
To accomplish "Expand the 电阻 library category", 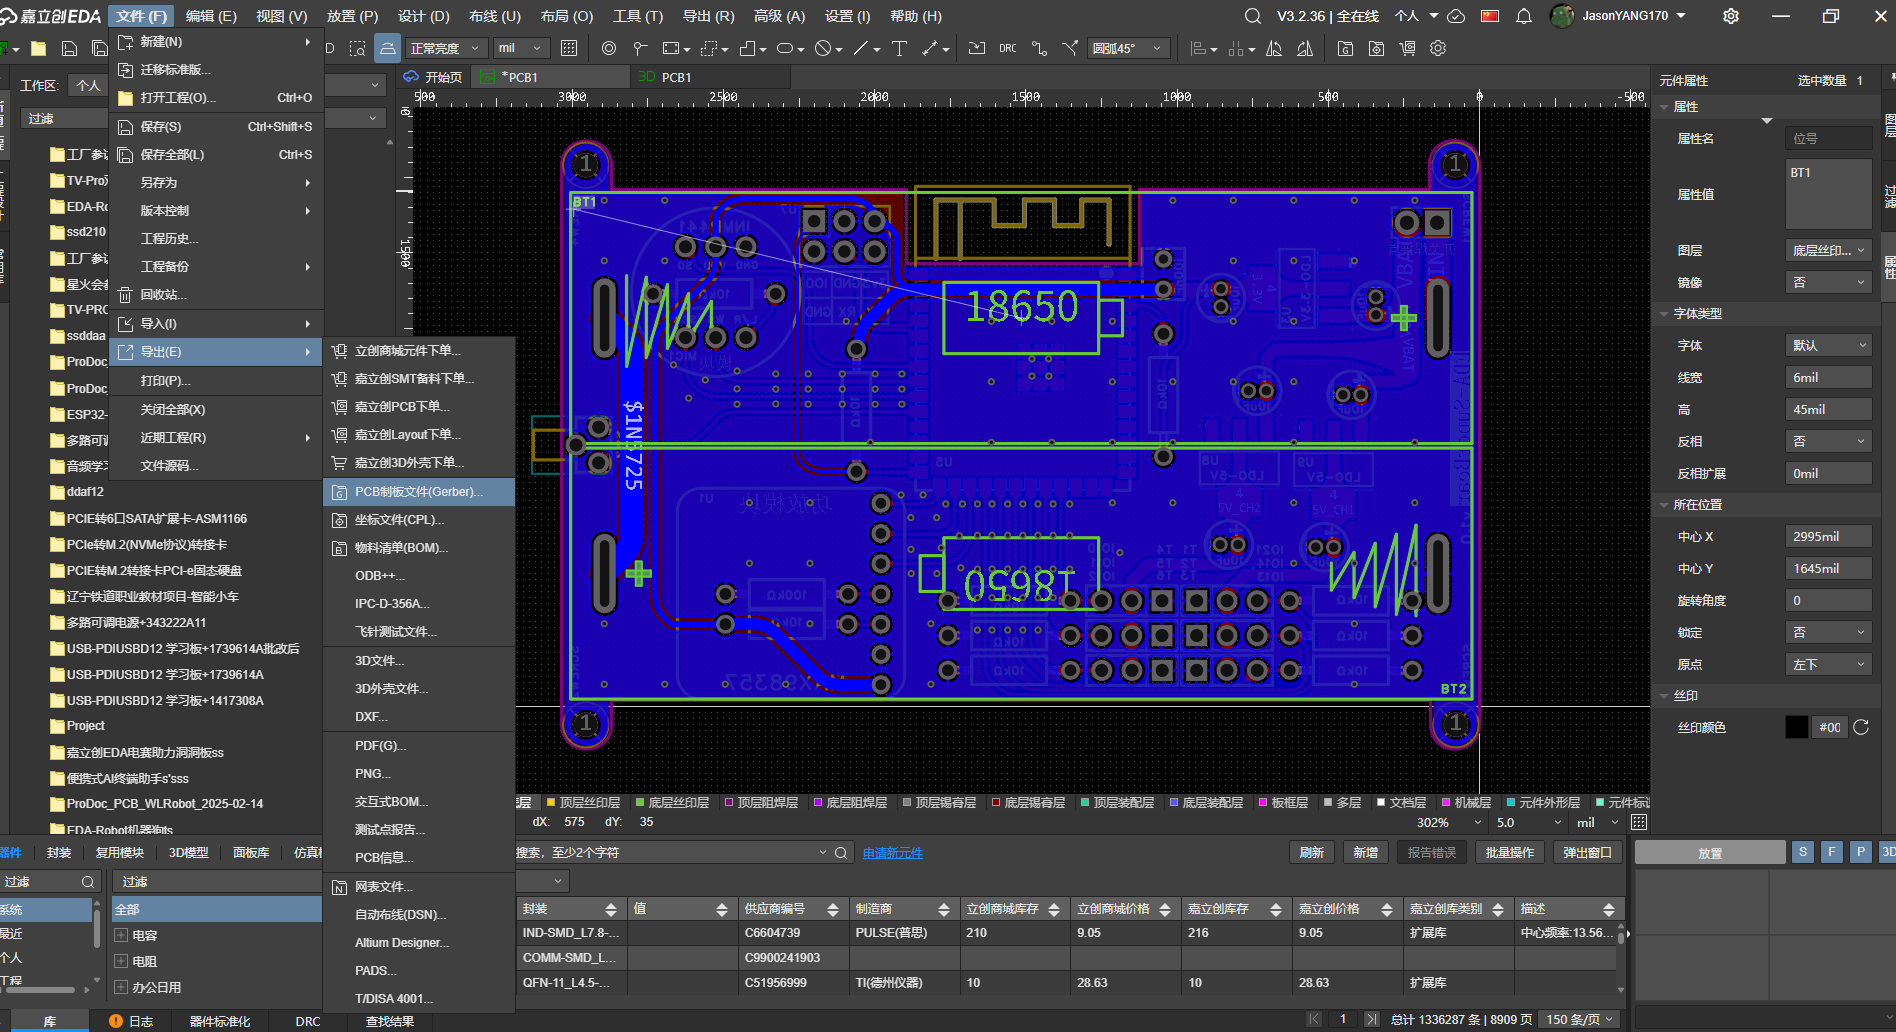I will click(121, 961).
